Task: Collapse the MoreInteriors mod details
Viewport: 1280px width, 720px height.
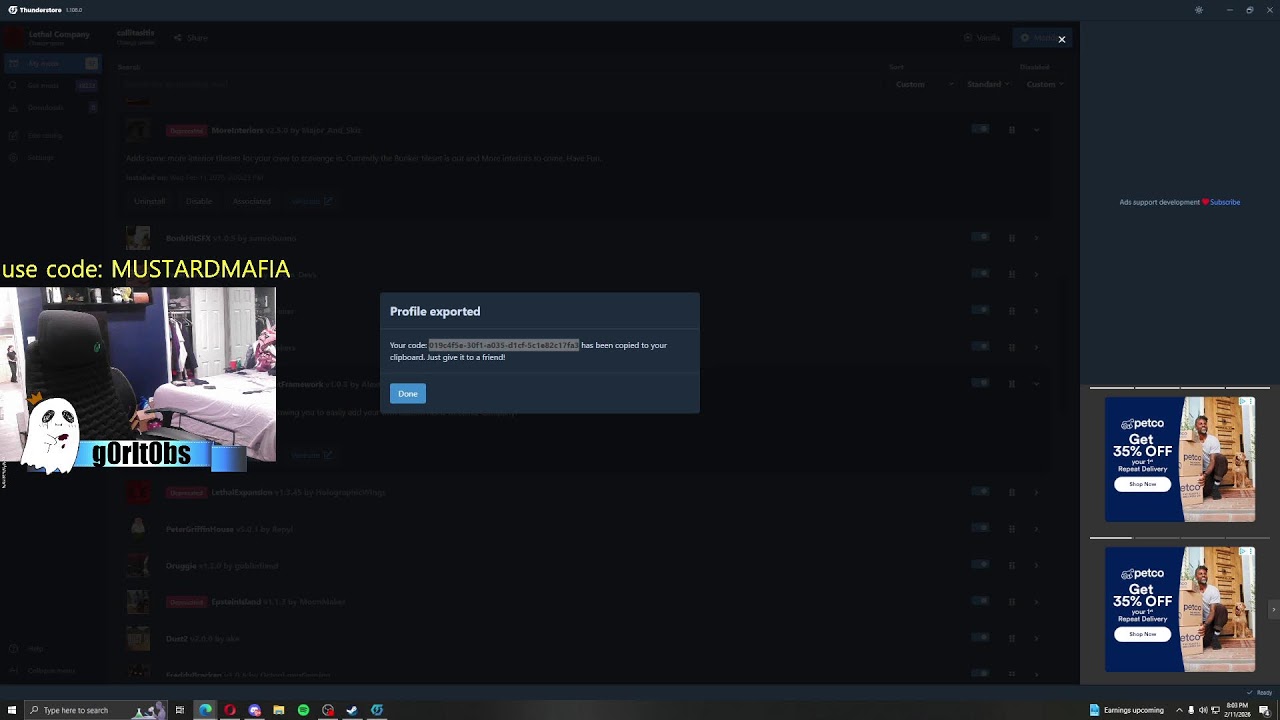Action: tap(1036, 129)
